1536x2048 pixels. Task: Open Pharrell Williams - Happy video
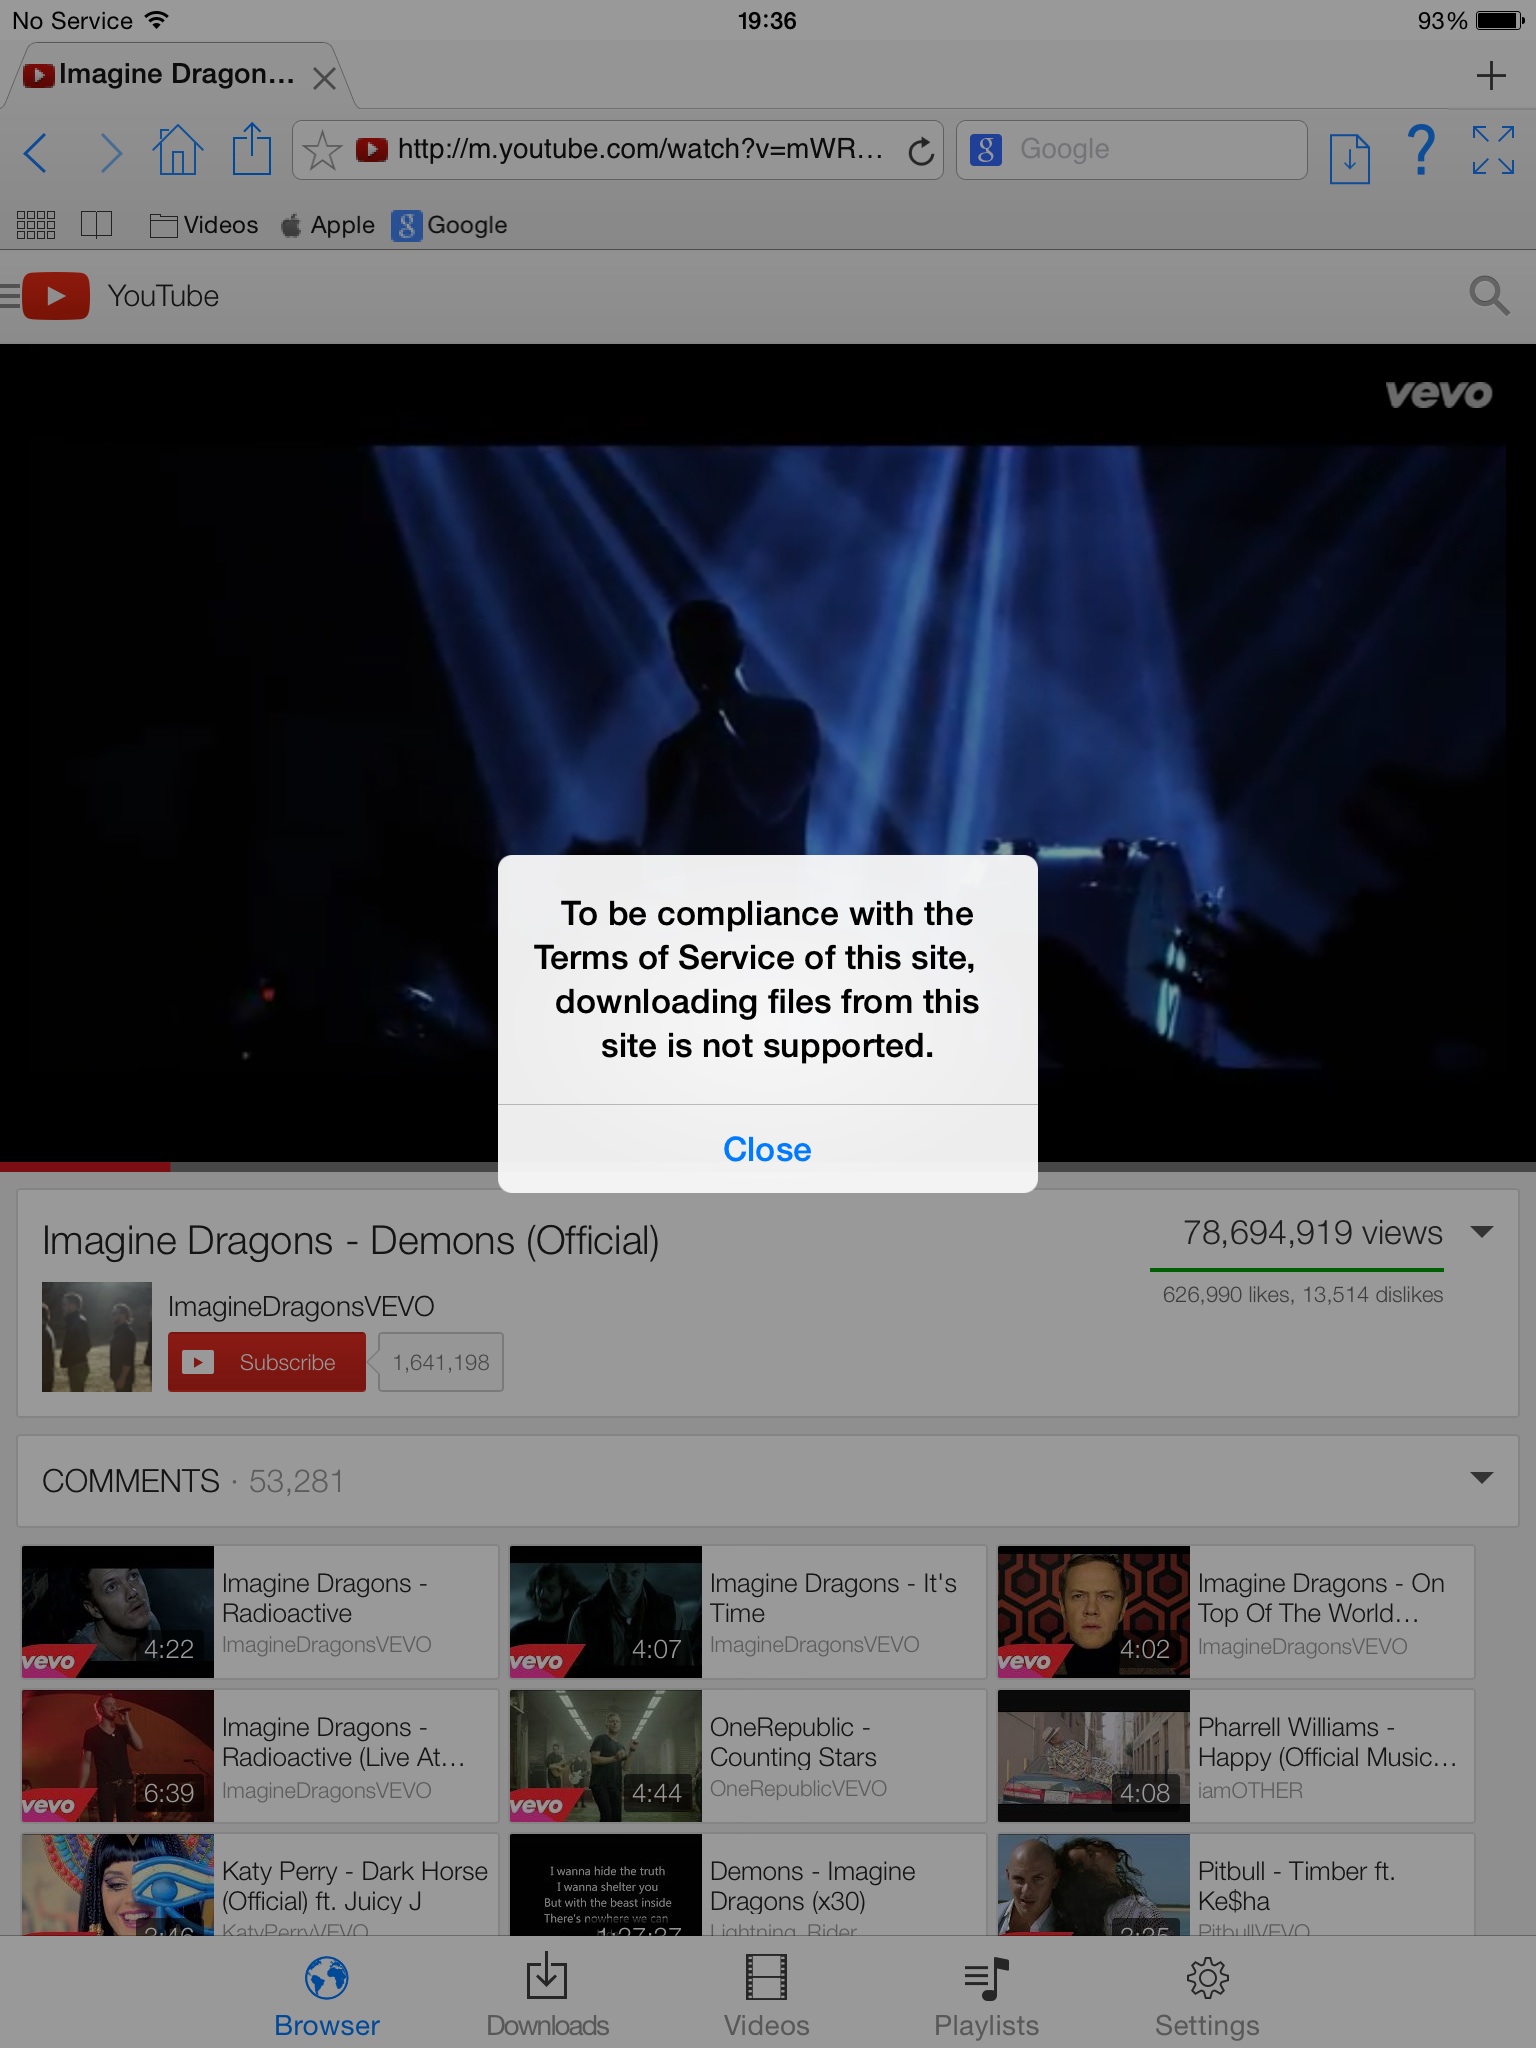pos(1236,1756)
